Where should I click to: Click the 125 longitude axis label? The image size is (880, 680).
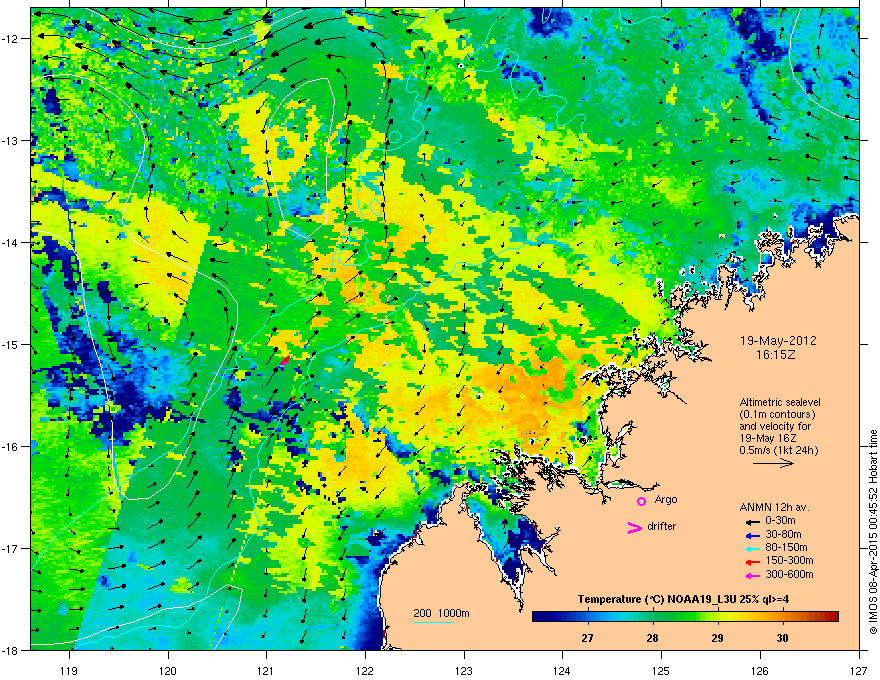pos(661,670)
